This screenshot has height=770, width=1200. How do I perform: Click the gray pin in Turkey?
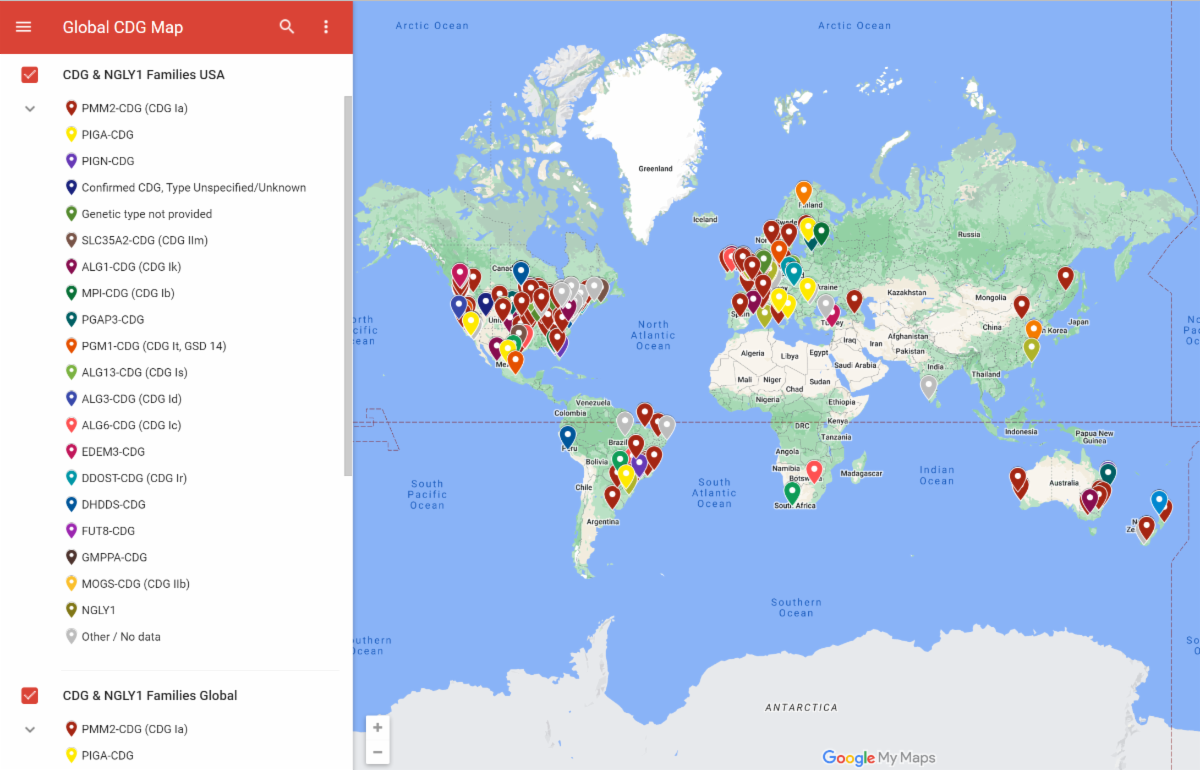pyautogui.click(x=825, y=304)
